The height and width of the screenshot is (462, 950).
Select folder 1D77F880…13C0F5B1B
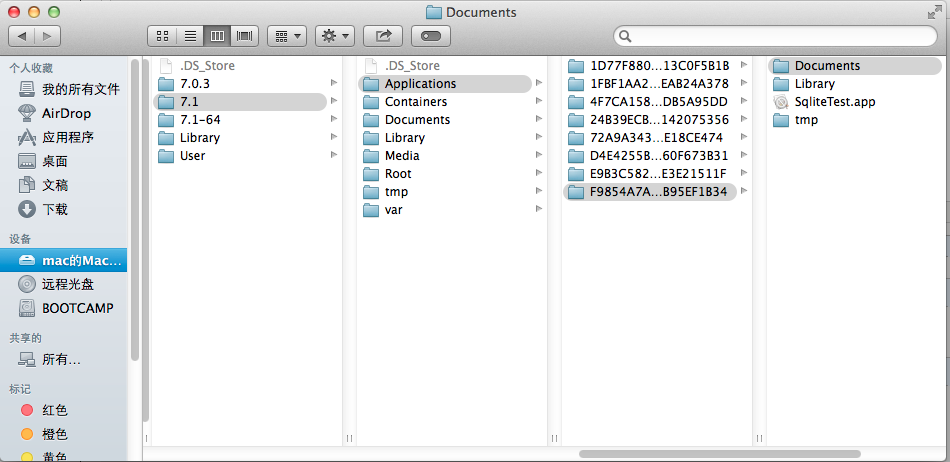[652, 65]
